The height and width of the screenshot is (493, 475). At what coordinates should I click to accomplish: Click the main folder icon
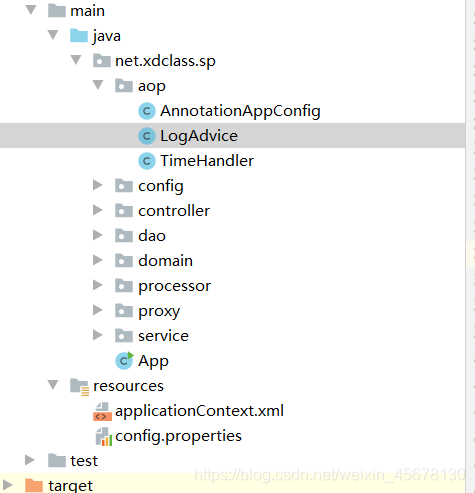[57, 11]
